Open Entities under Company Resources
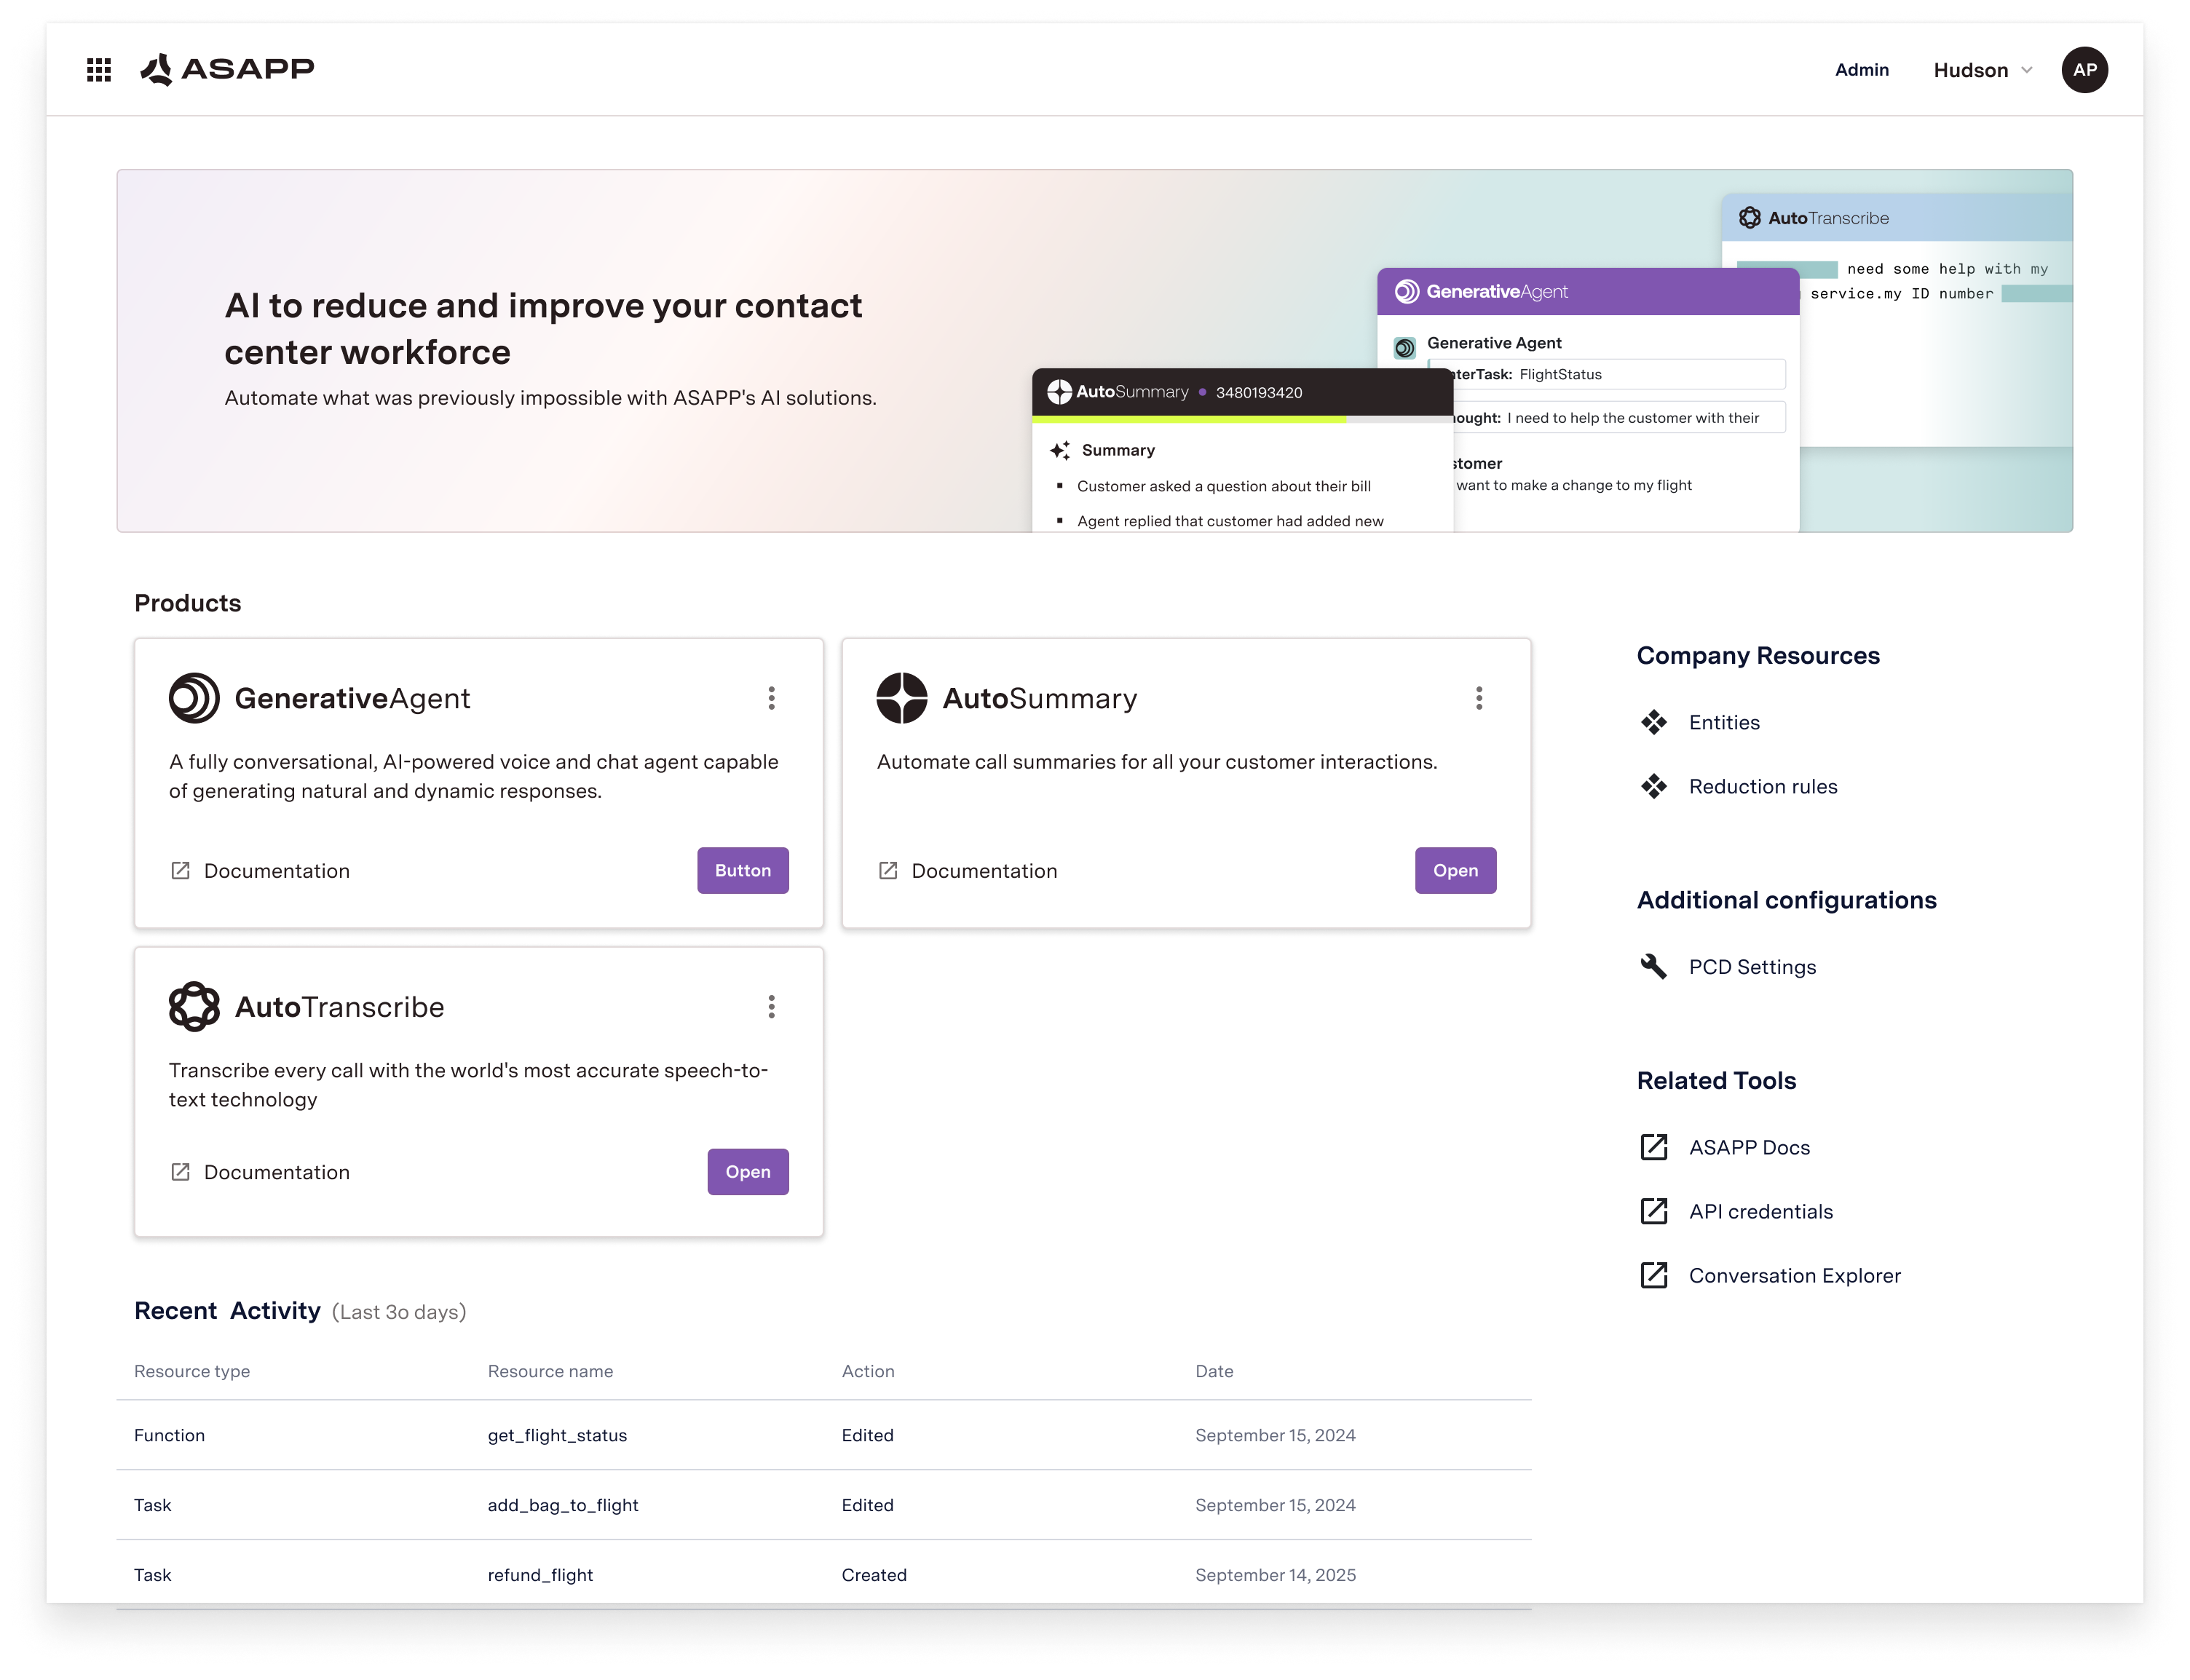The width and height of the screenshot is (2190, 1680). click(1724, 722)
